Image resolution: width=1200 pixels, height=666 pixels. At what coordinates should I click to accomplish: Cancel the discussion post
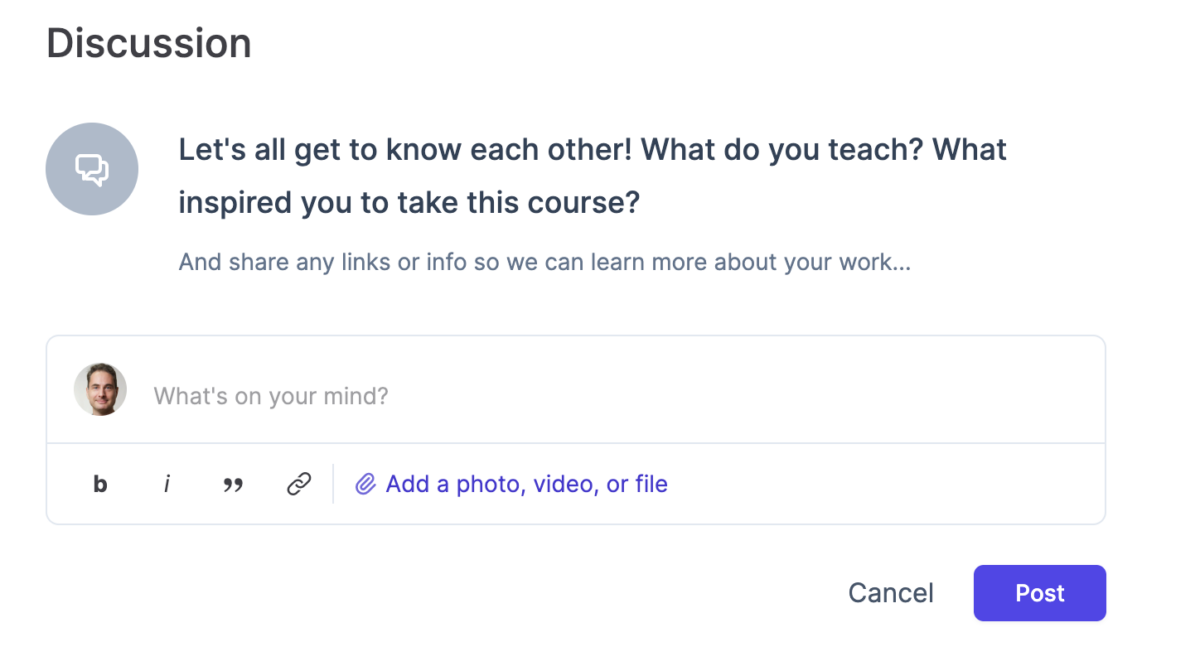[890, 593]
